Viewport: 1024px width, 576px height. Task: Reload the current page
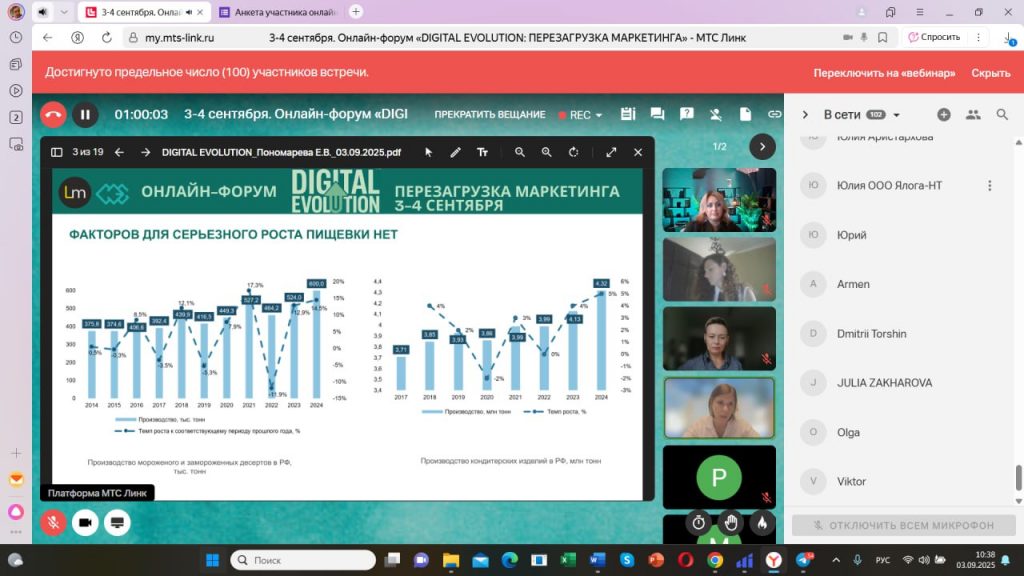107,37
